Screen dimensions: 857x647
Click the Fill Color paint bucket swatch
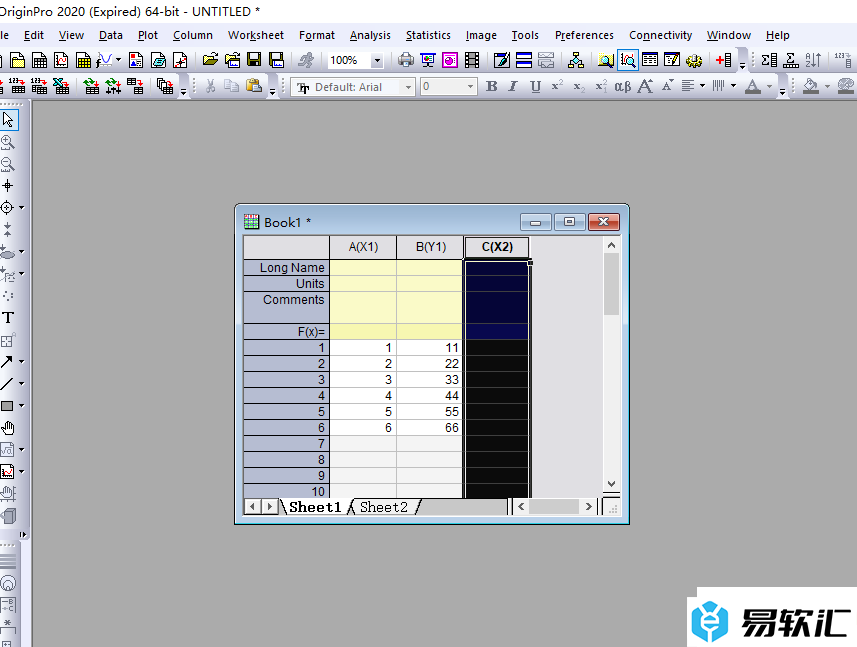pos(811,86)
